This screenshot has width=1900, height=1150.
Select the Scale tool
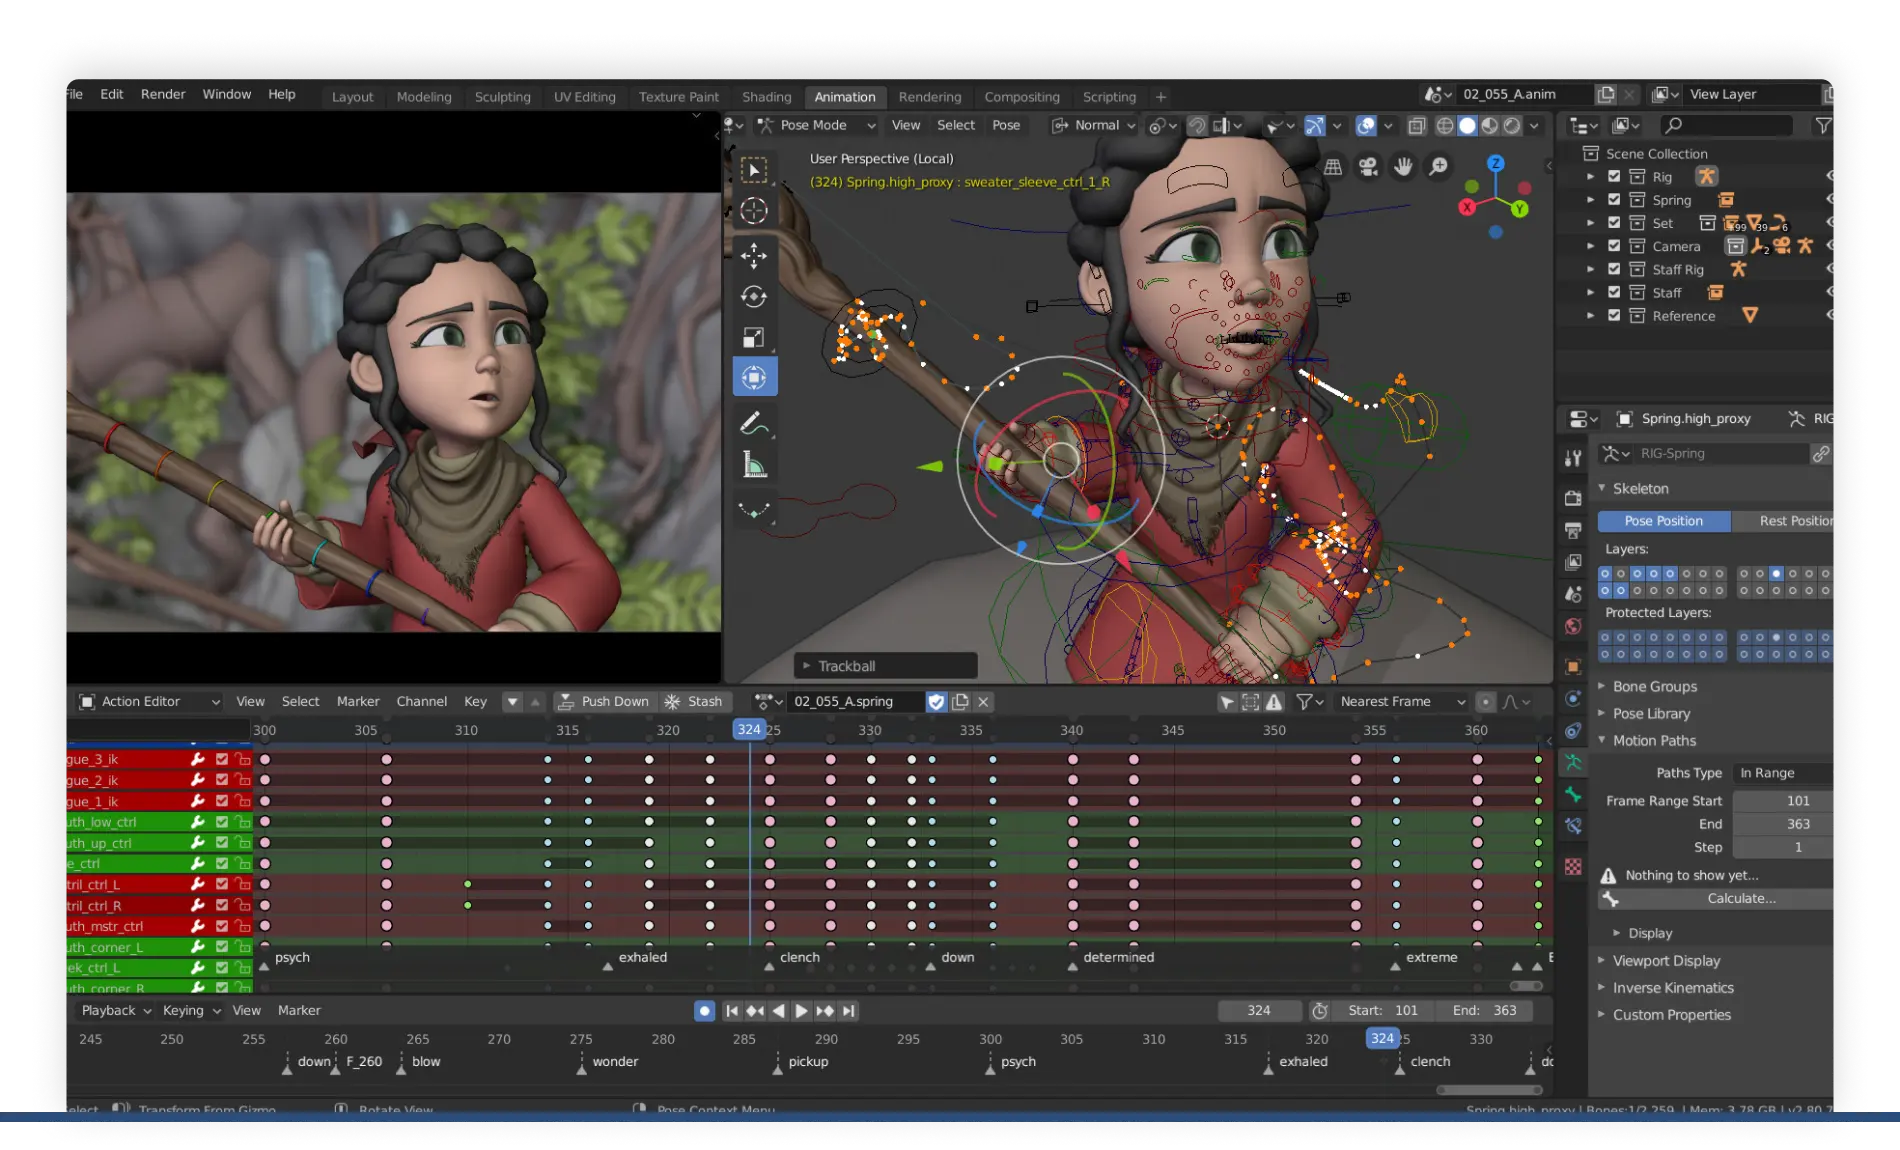point(754,338)
